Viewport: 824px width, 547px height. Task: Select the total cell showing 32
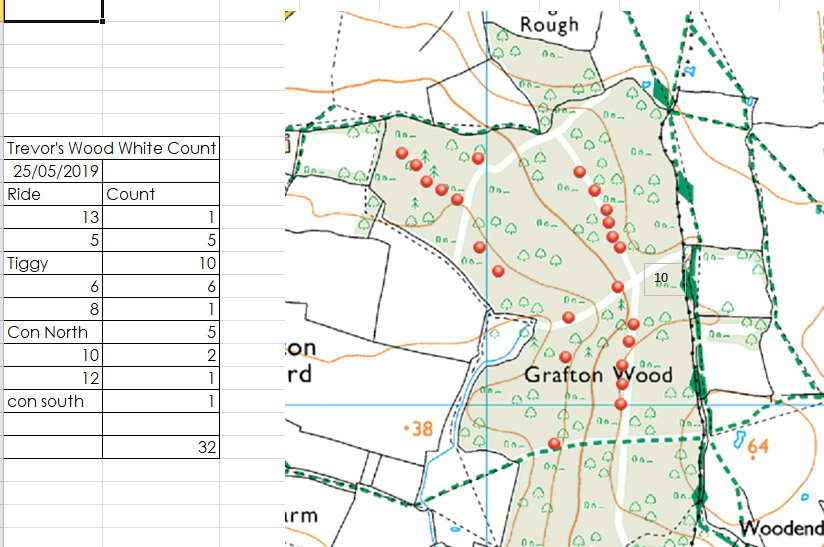click(x=160, y=447)
